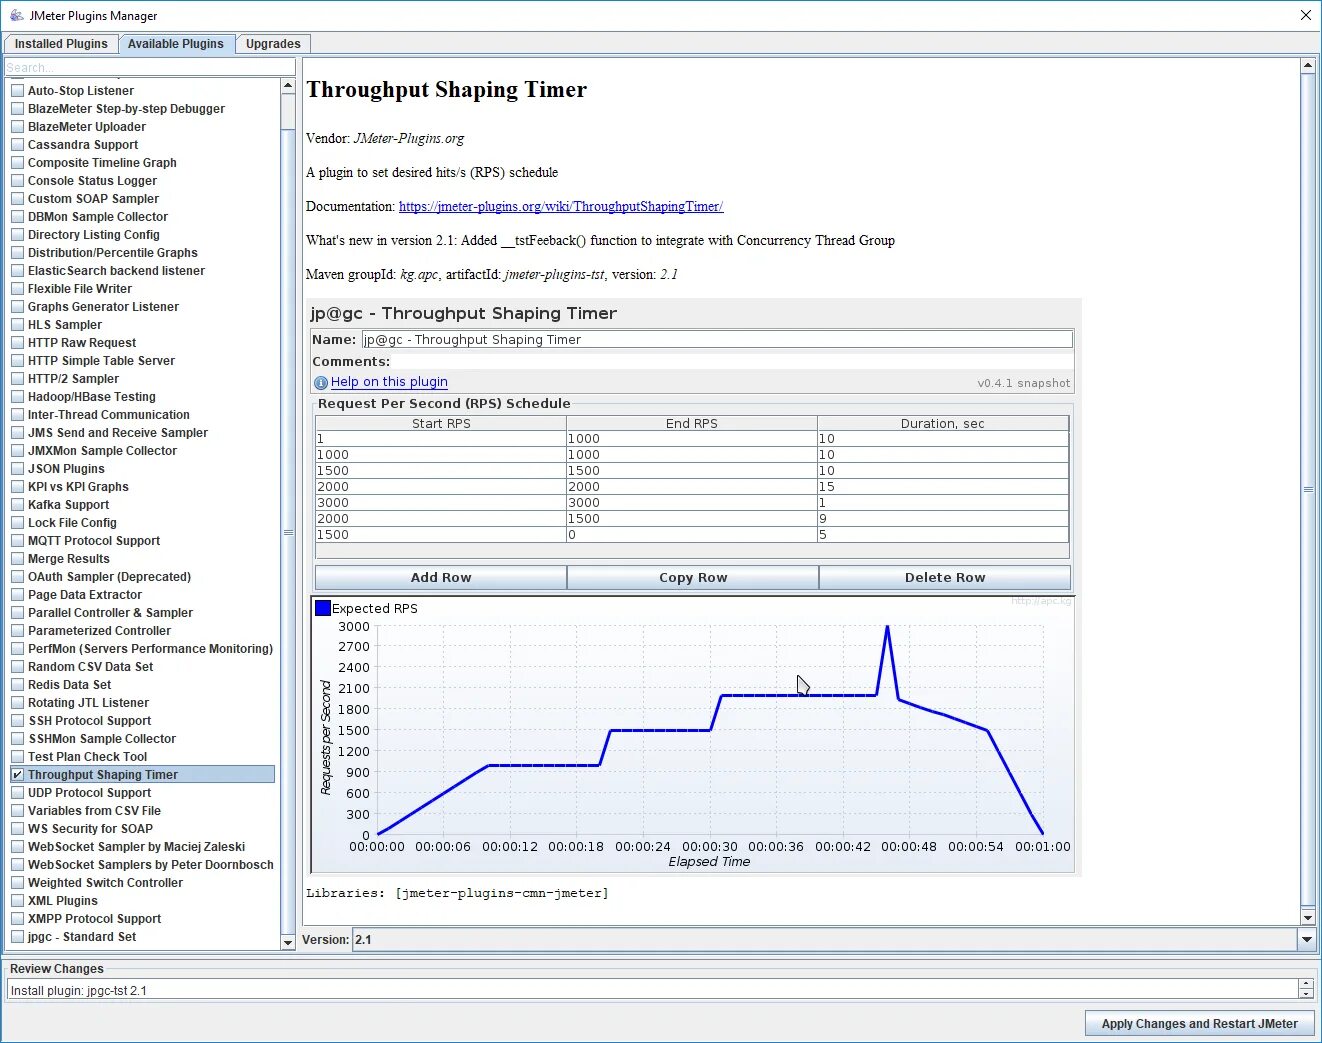Click the plugin list scroll-down arrow
1322x1043 pixels.
tap(288, 942)
